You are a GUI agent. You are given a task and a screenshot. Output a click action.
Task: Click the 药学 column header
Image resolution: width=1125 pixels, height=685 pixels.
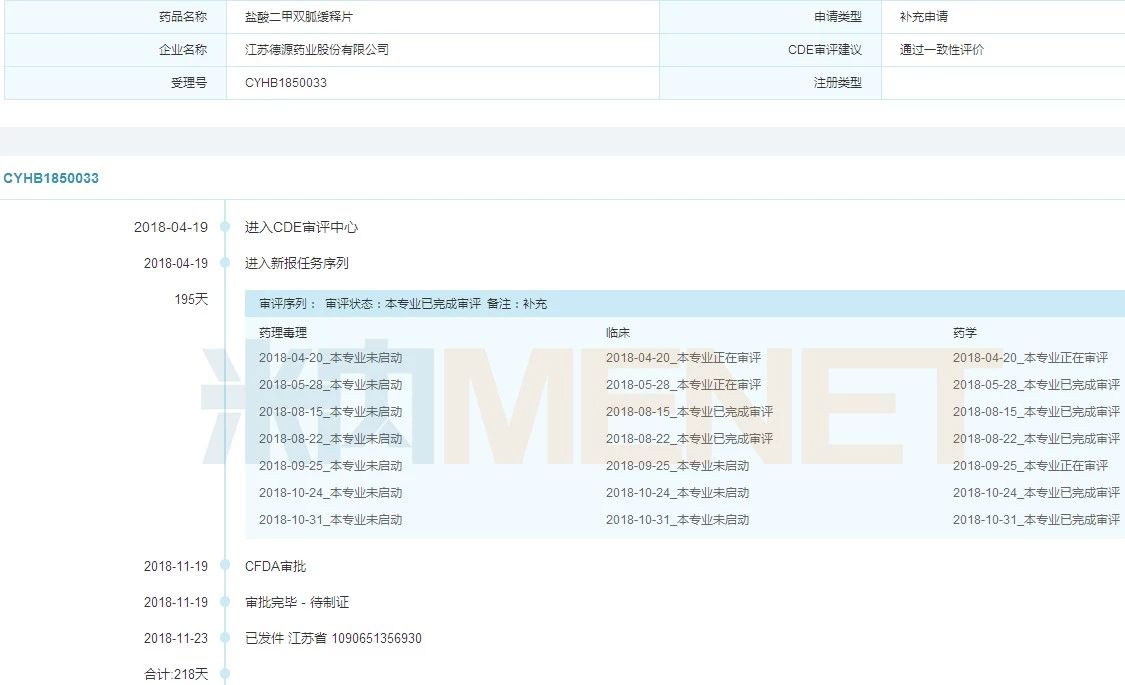965,332
